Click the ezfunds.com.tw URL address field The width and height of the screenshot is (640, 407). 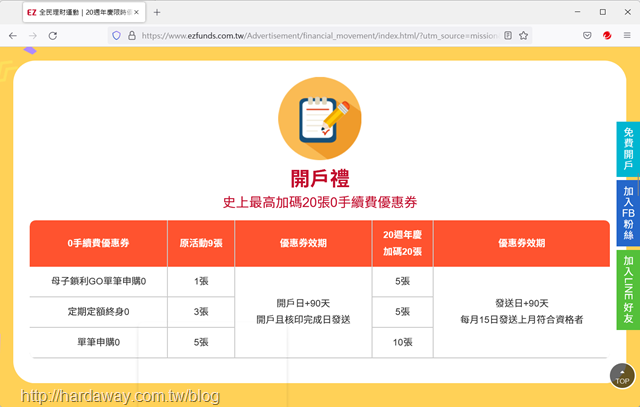click(x=318, y=36)
